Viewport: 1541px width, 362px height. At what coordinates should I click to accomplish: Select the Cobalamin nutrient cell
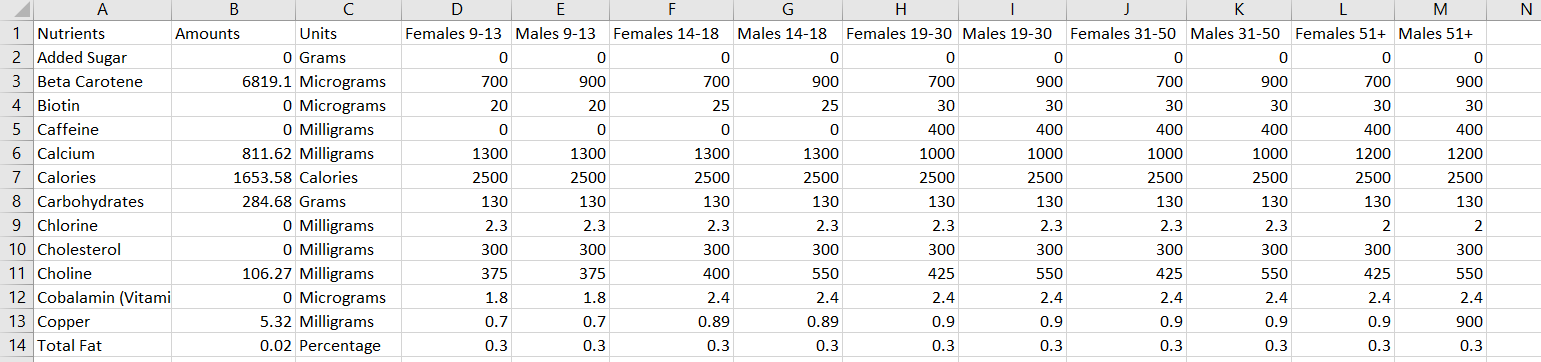click(x=102, y=297)
